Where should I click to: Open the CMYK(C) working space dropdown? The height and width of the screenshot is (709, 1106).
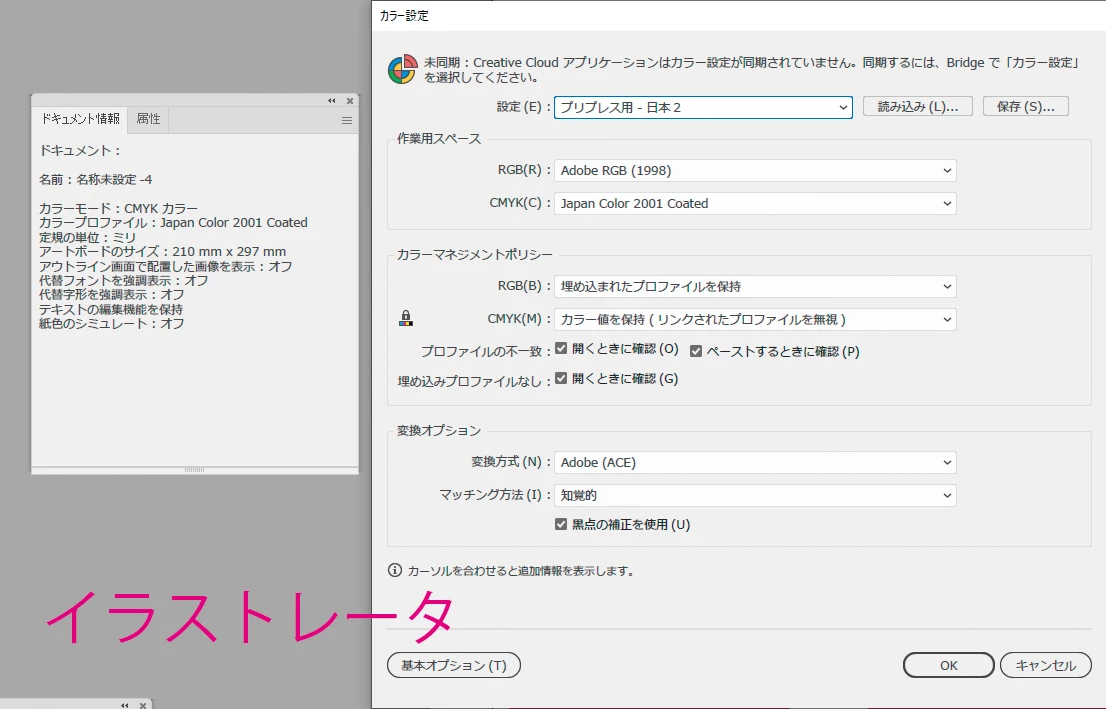pyautogui.click(x=755, y=203)
